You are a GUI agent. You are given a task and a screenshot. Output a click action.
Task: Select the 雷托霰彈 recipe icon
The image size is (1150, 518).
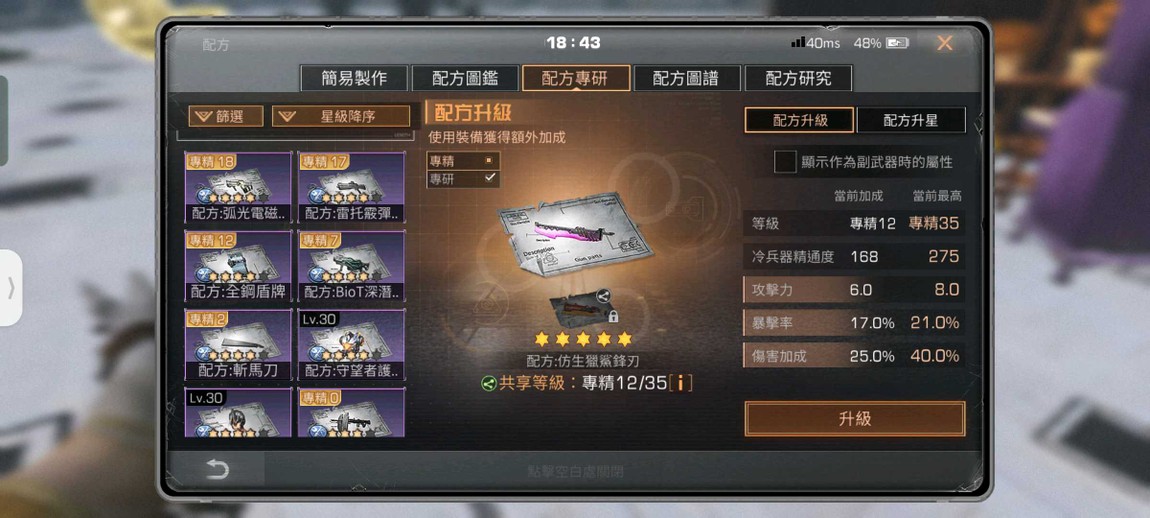tap(351, 187)
